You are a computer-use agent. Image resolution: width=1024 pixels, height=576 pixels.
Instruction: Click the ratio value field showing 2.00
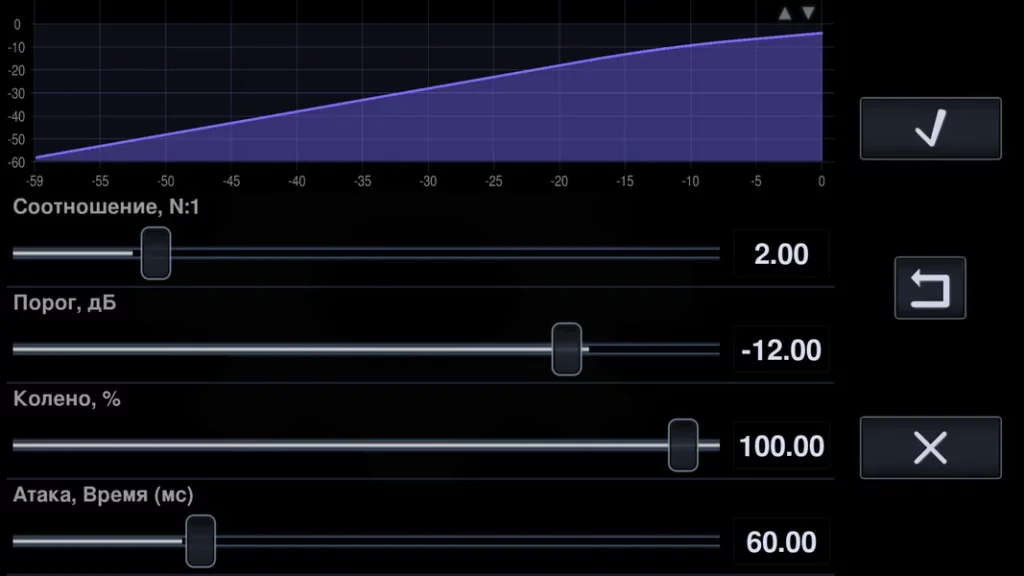point(781,254)
